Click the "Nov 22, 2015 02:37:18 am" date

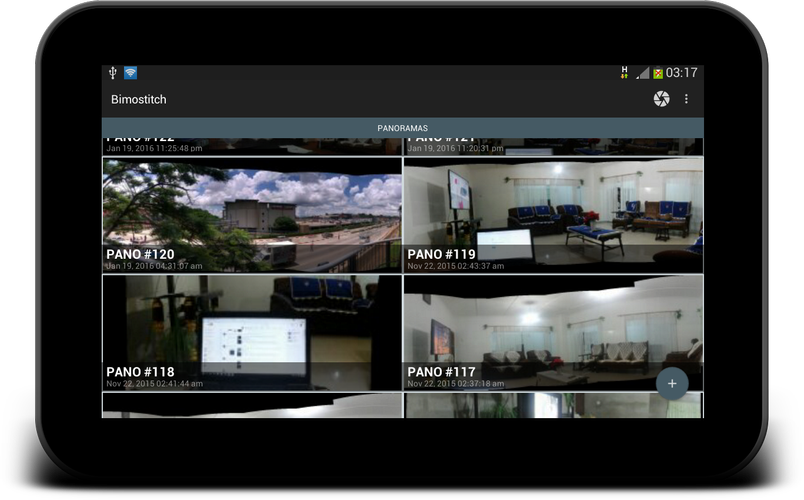(456, 384)
